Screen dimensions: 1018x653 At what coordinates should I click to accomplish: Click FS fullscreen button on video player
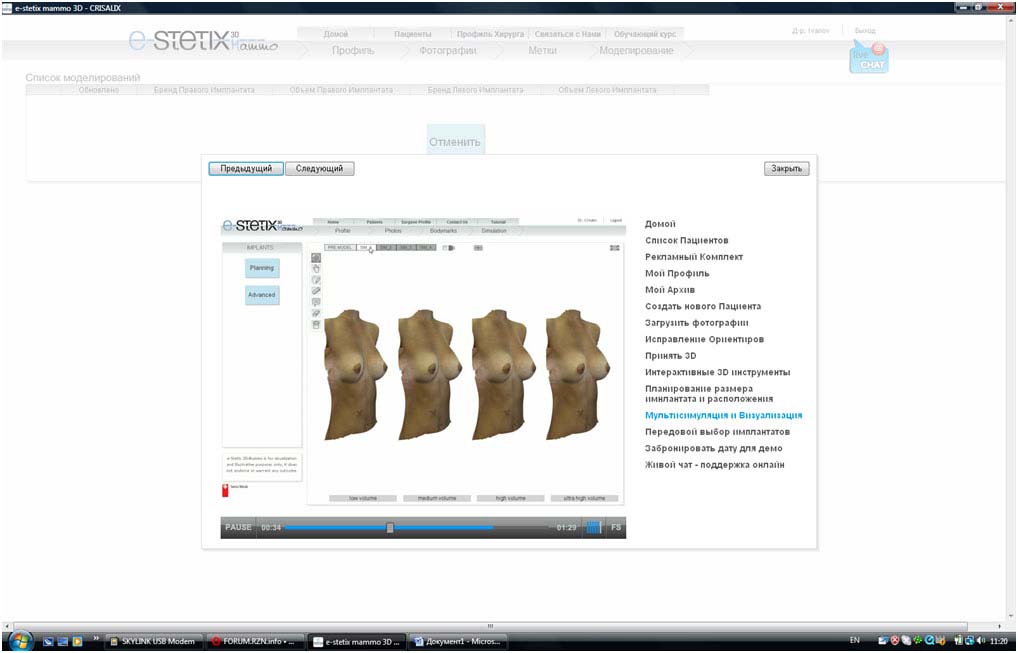(615, 527)
